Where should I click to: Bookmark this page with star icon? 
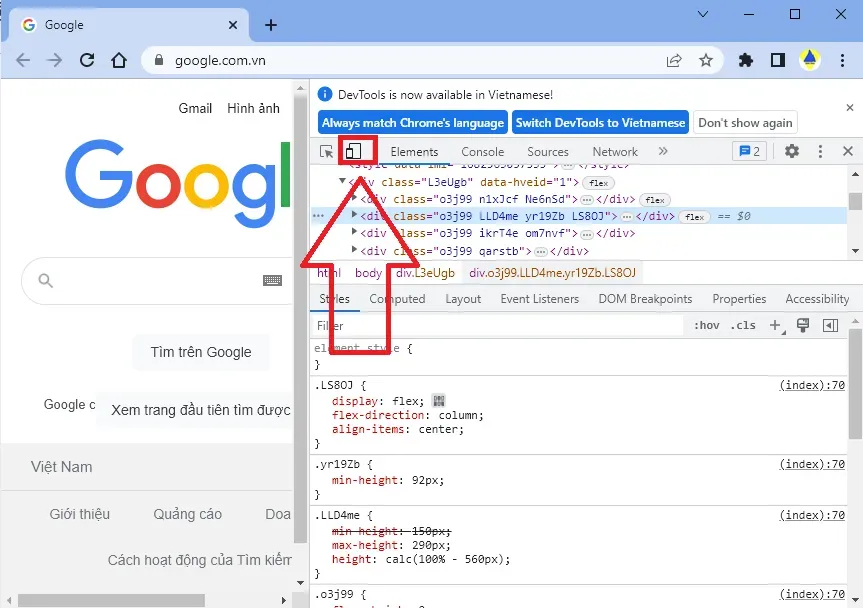click(706, 61)
